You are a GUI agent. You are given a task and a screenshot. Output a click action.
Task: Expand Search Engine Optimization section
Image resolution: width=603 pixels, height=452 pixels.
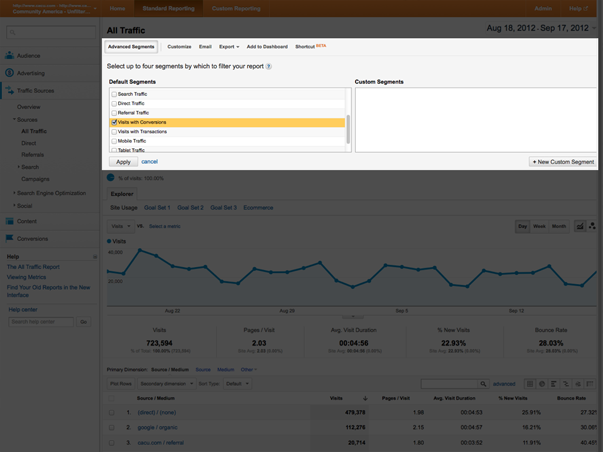coord(14,193)
